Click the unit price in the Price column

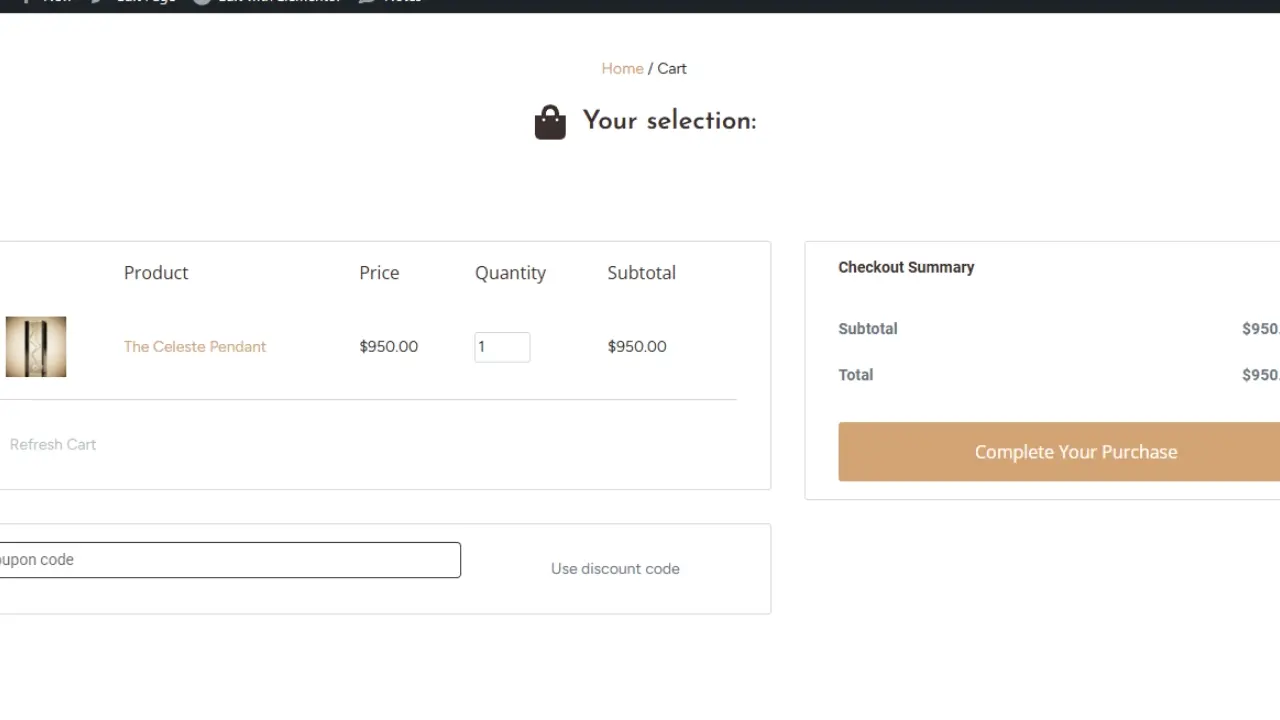(389, 347)
